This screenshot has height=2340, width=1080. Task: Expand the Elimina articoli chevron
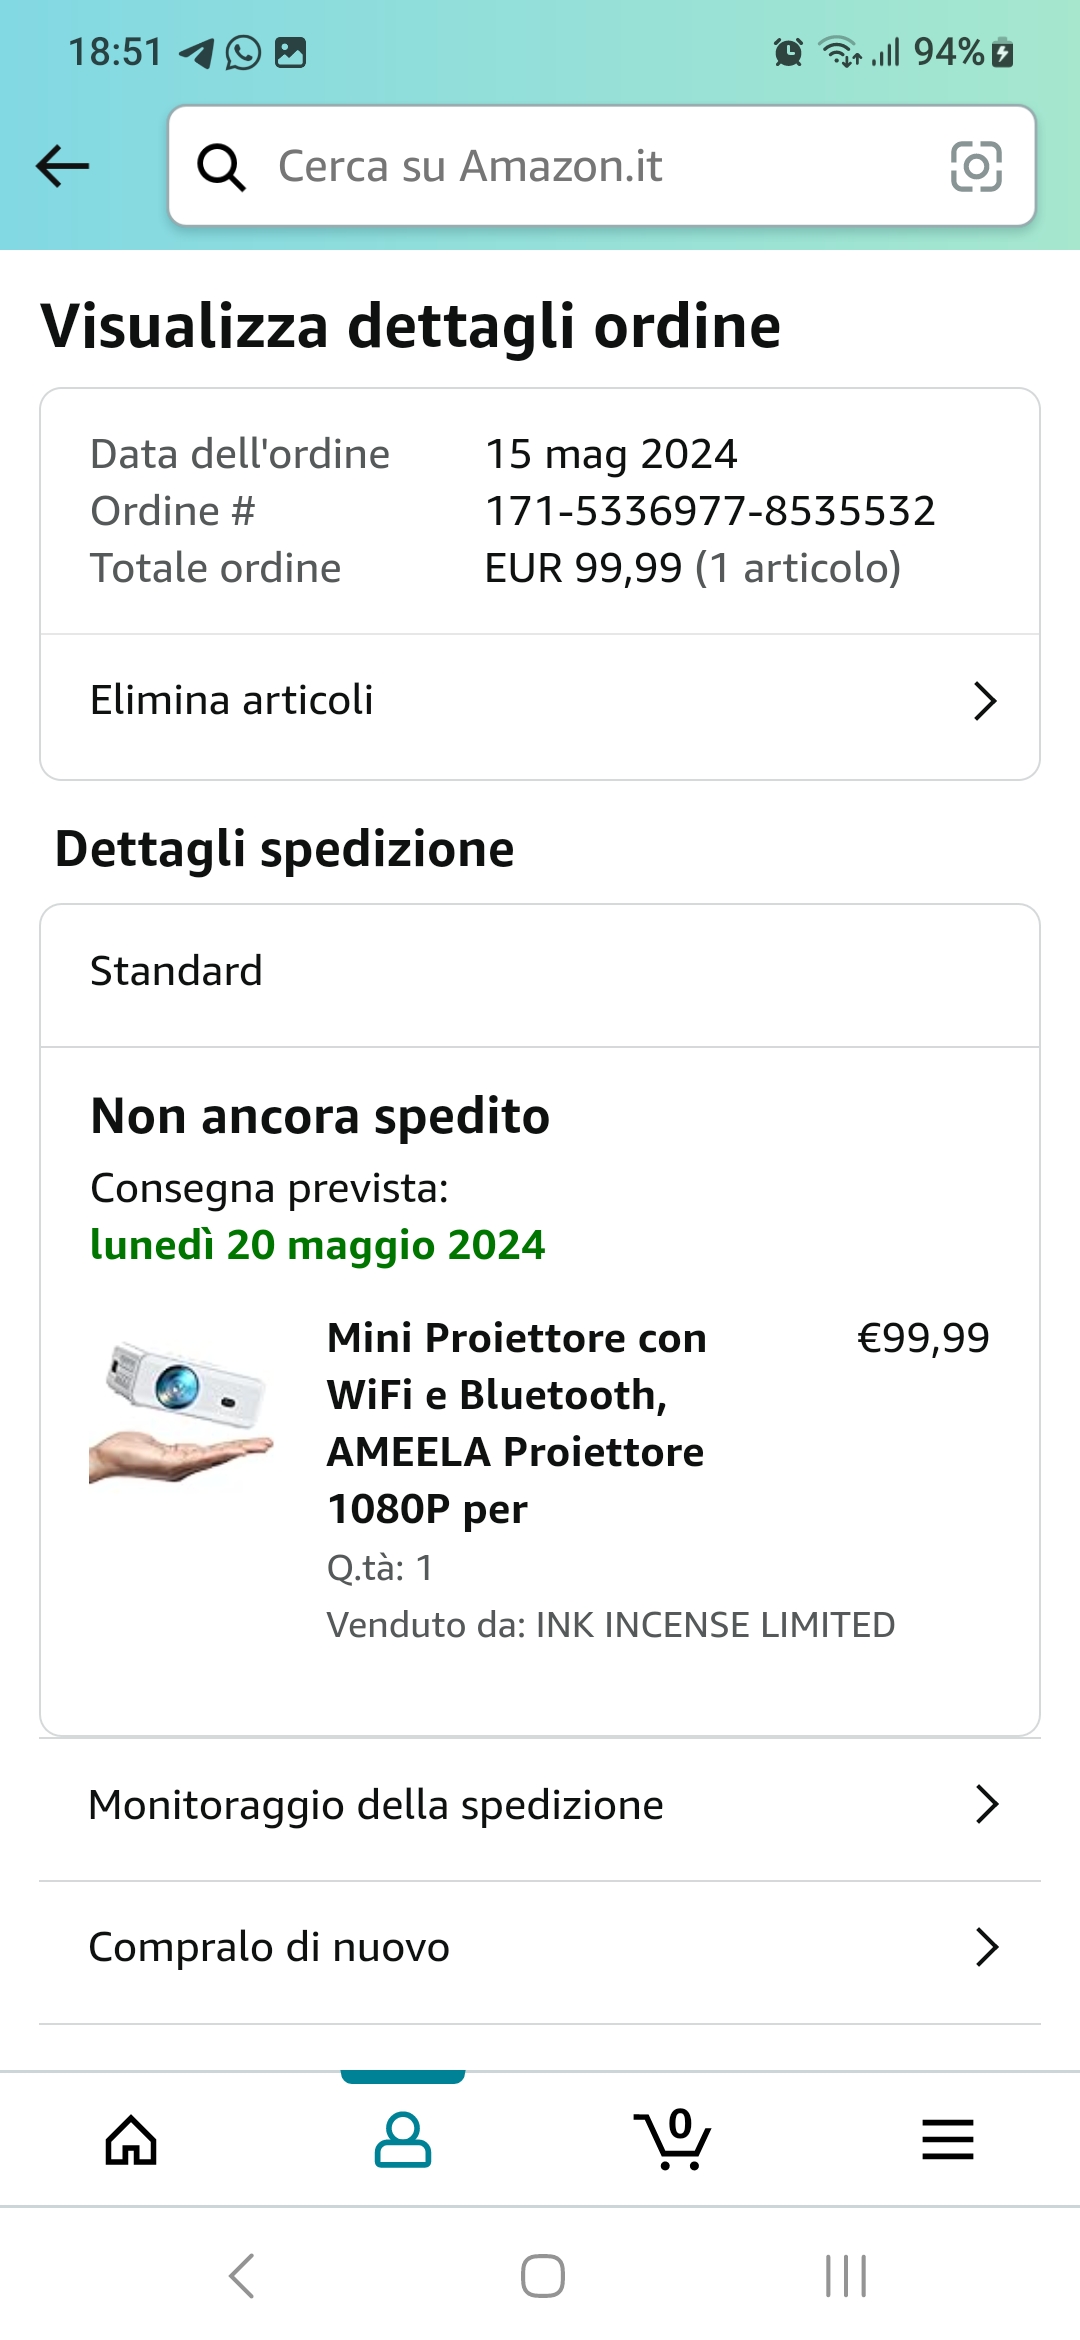click(x=985, y=701)
